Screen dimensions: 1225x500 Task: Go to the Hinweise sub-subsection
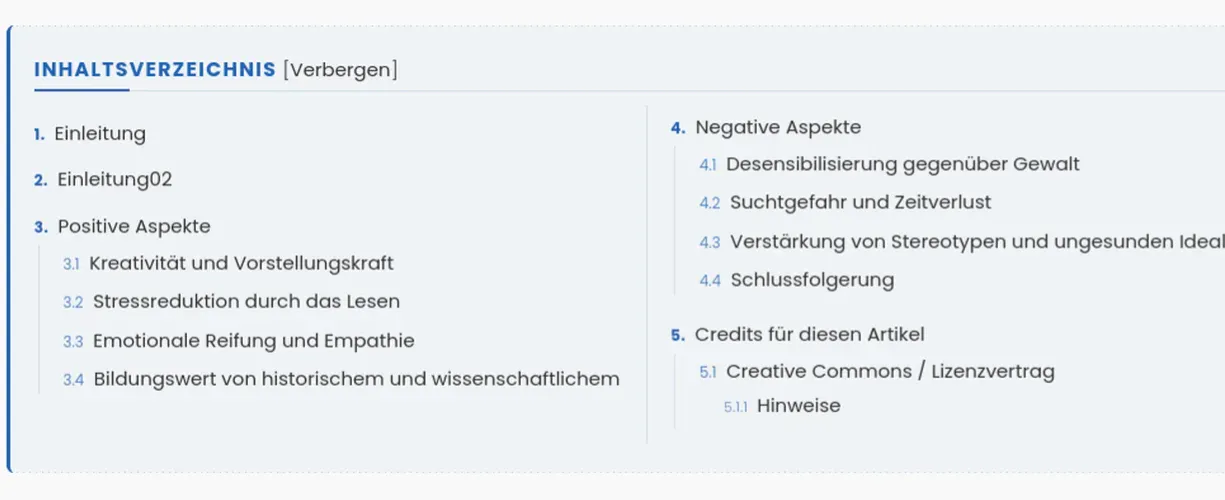point(798,406)
